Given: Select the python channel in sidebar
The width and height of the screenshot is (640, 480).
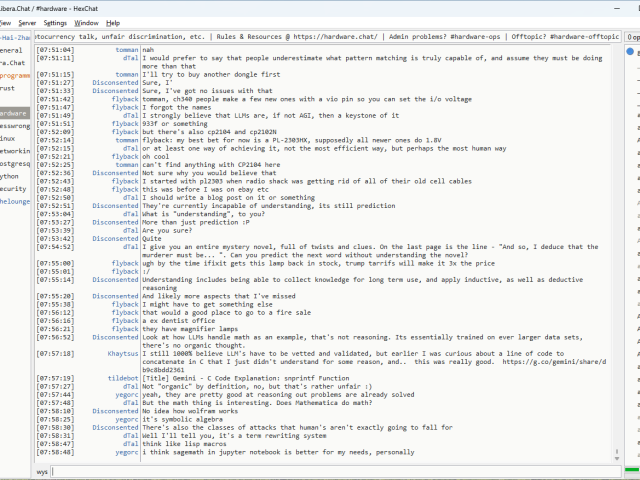Looking at the screenshot, I should [x=12, y=176].
